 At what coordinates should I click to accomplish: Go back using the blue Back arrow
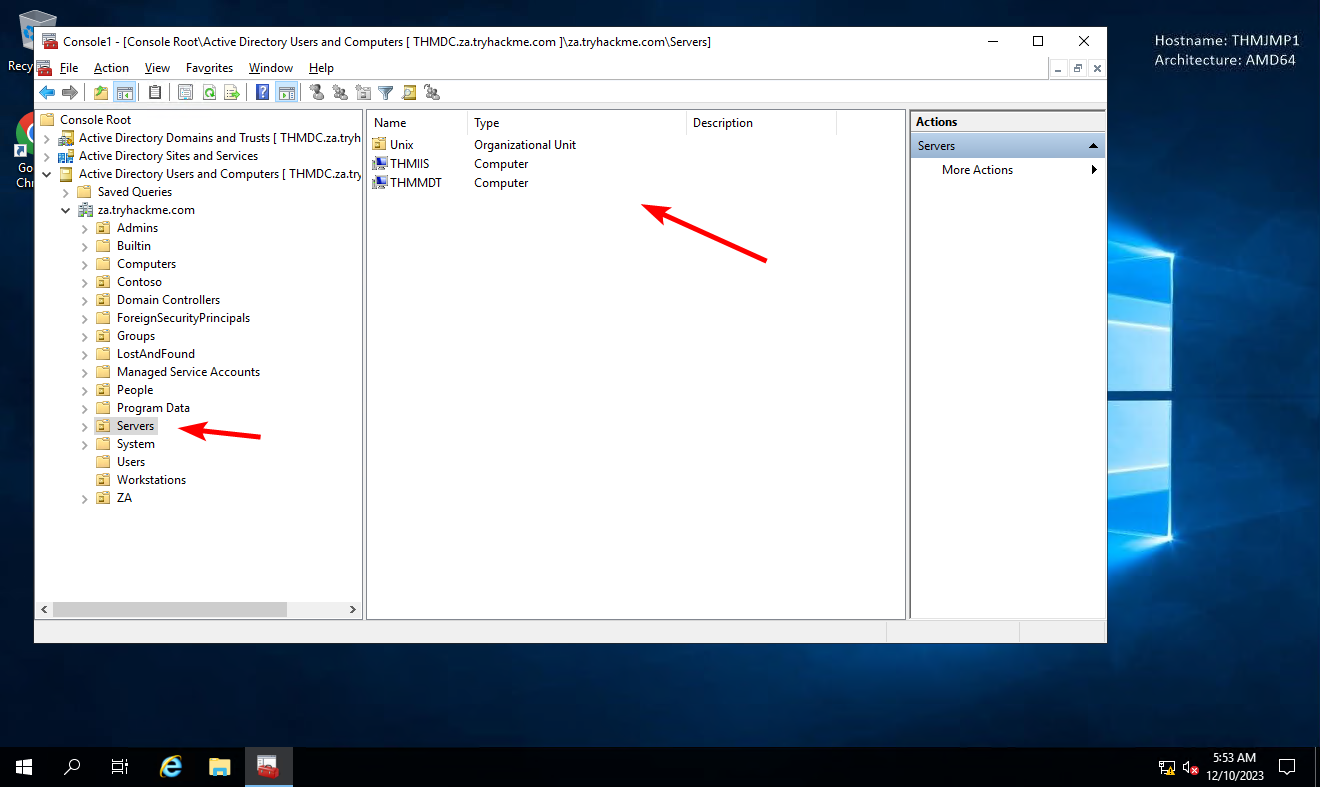[46, 93]
